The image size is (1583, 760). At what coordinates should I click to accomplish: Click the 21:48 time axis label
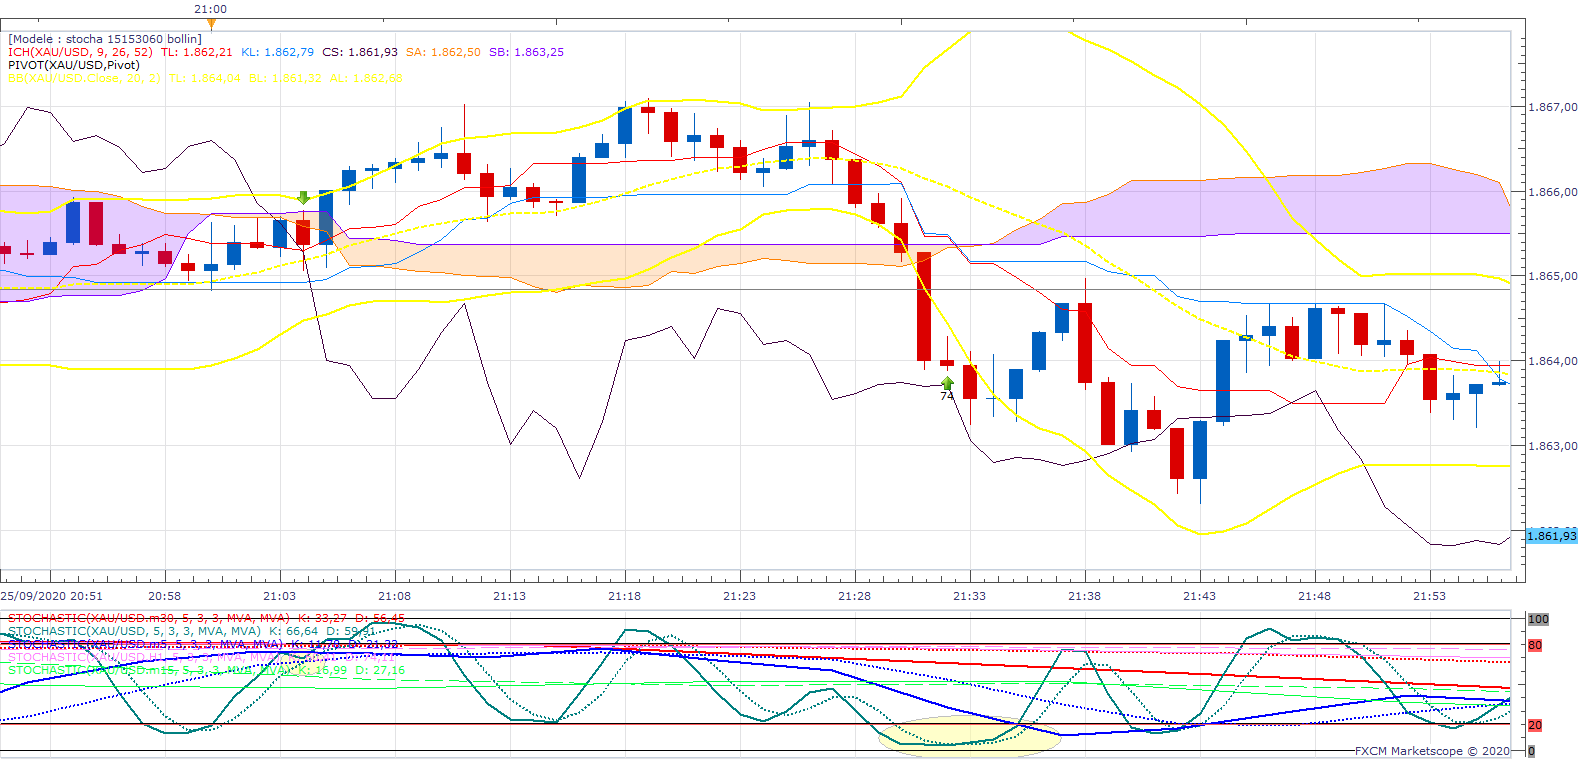[x=1314, y=596]
